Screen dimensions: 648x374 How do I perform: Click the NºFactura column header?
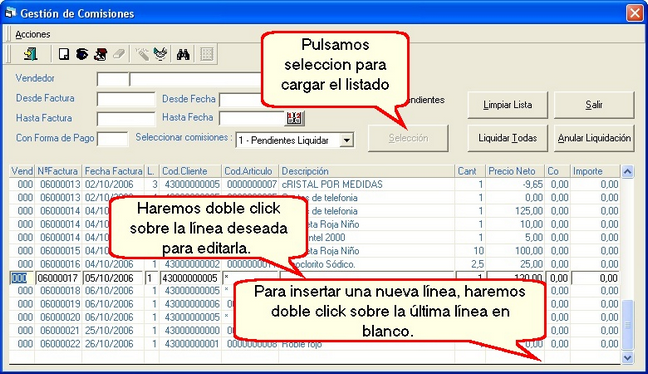pyautogui.click(x=58, y=171)
